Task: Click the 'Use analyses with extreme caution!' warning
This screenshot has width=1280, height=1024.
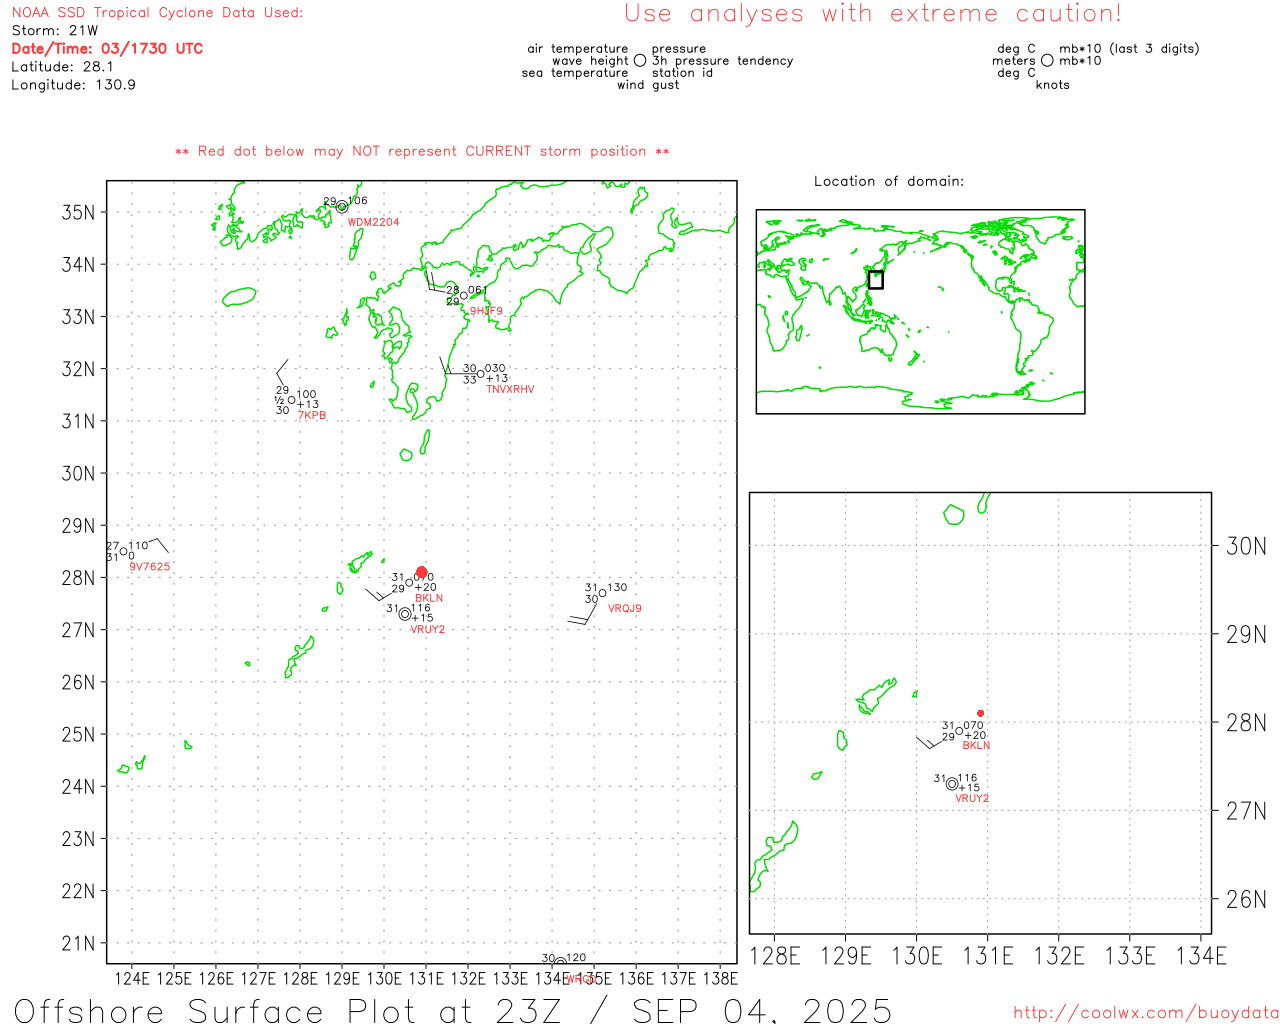Action: (873, 13)
